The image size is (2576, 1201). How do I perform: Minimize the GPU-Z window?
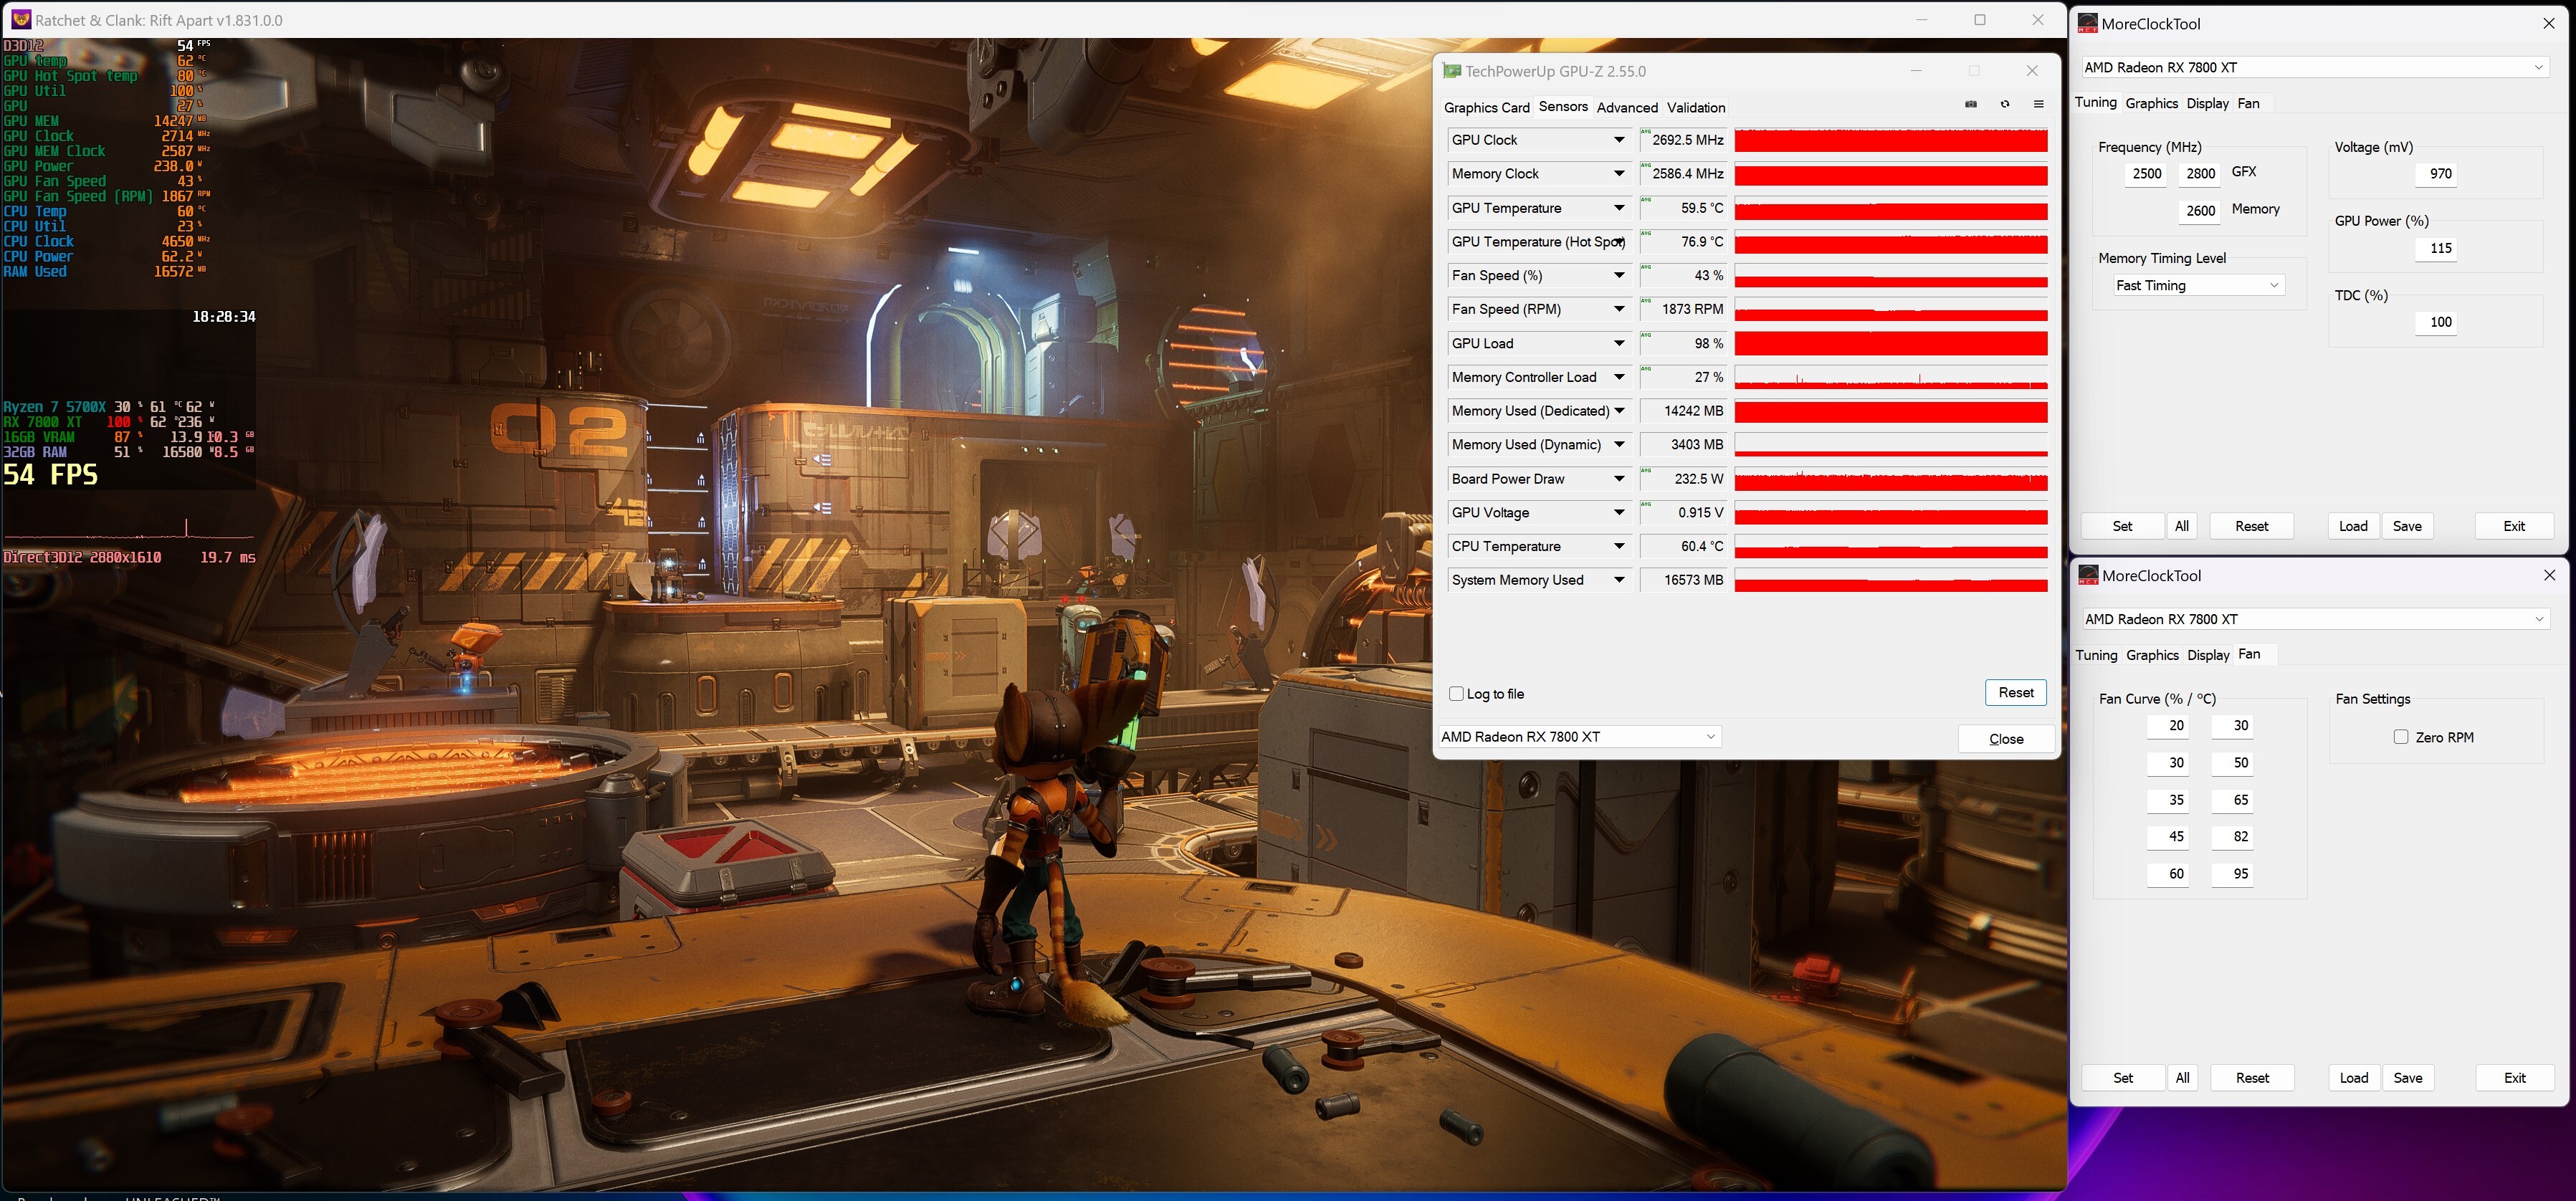point(1916,71)
